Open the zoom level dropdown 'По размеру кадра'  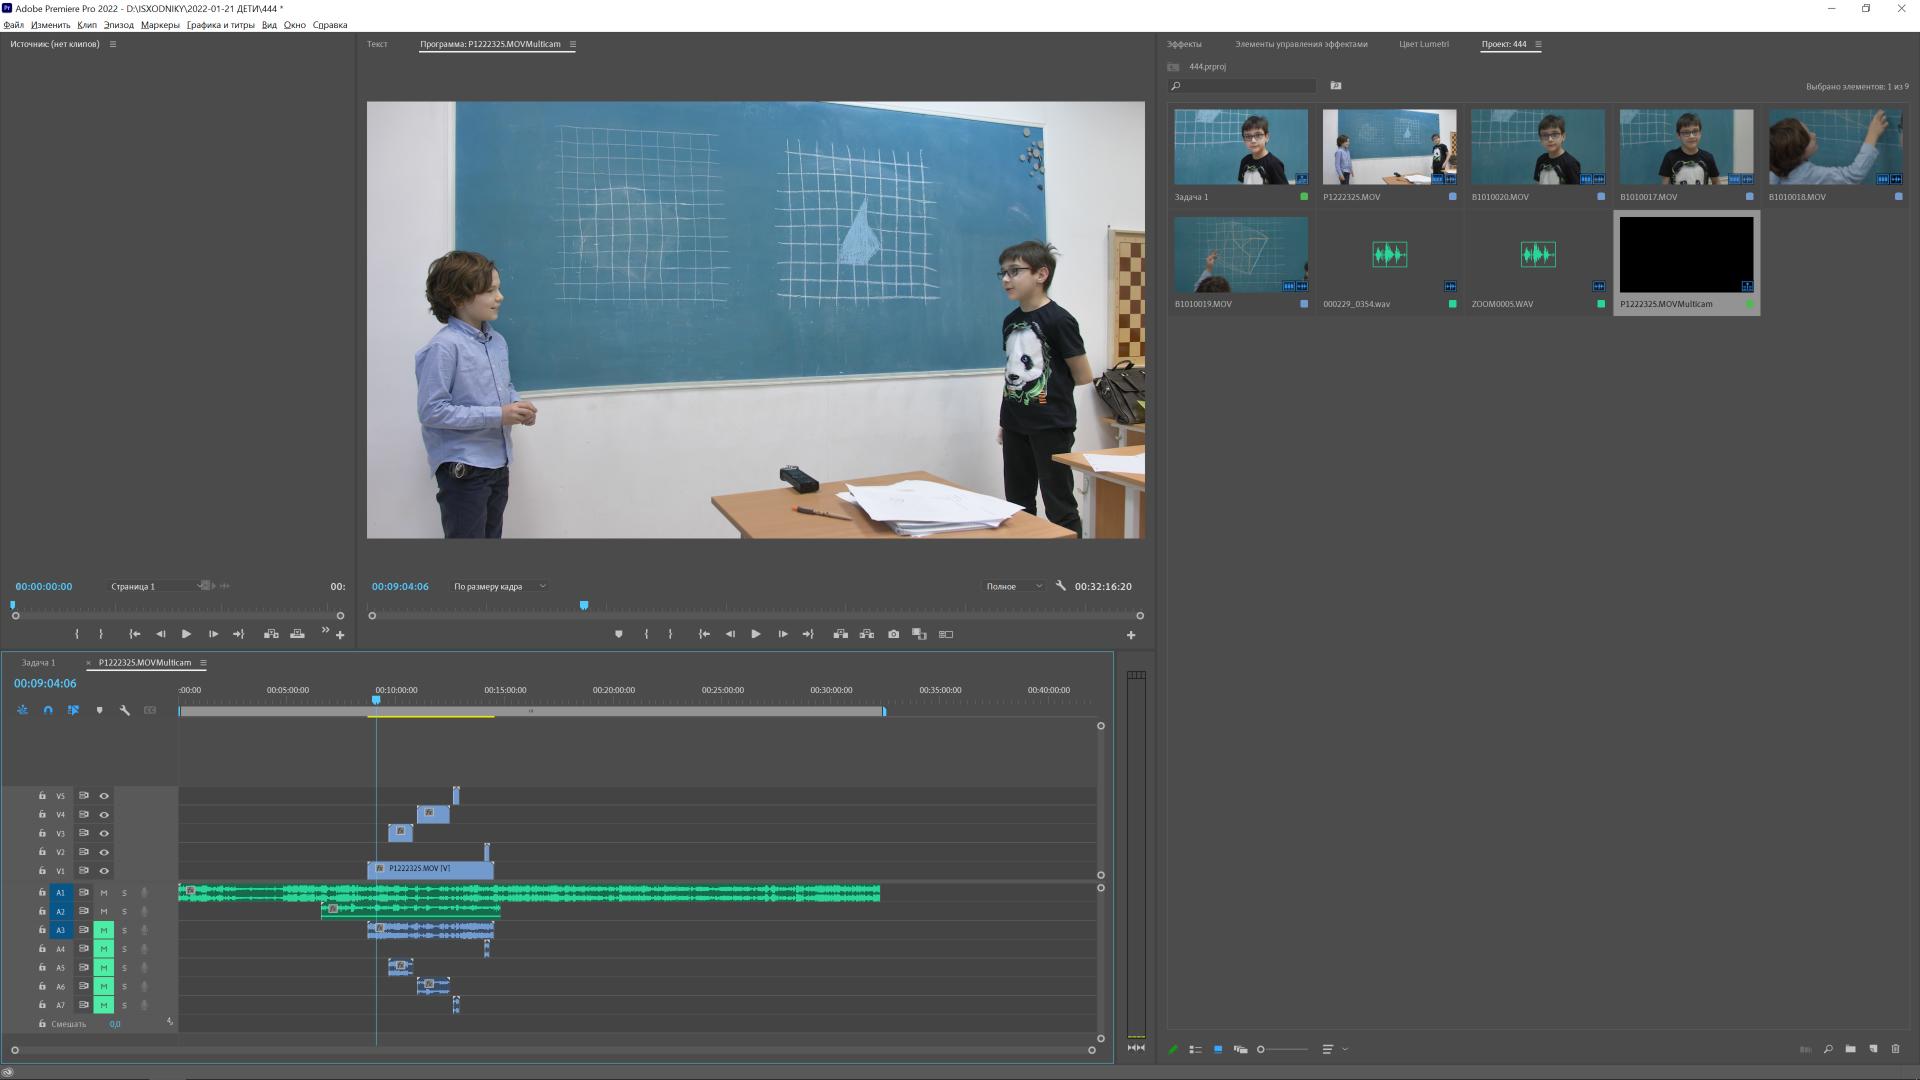coord(498,587)
